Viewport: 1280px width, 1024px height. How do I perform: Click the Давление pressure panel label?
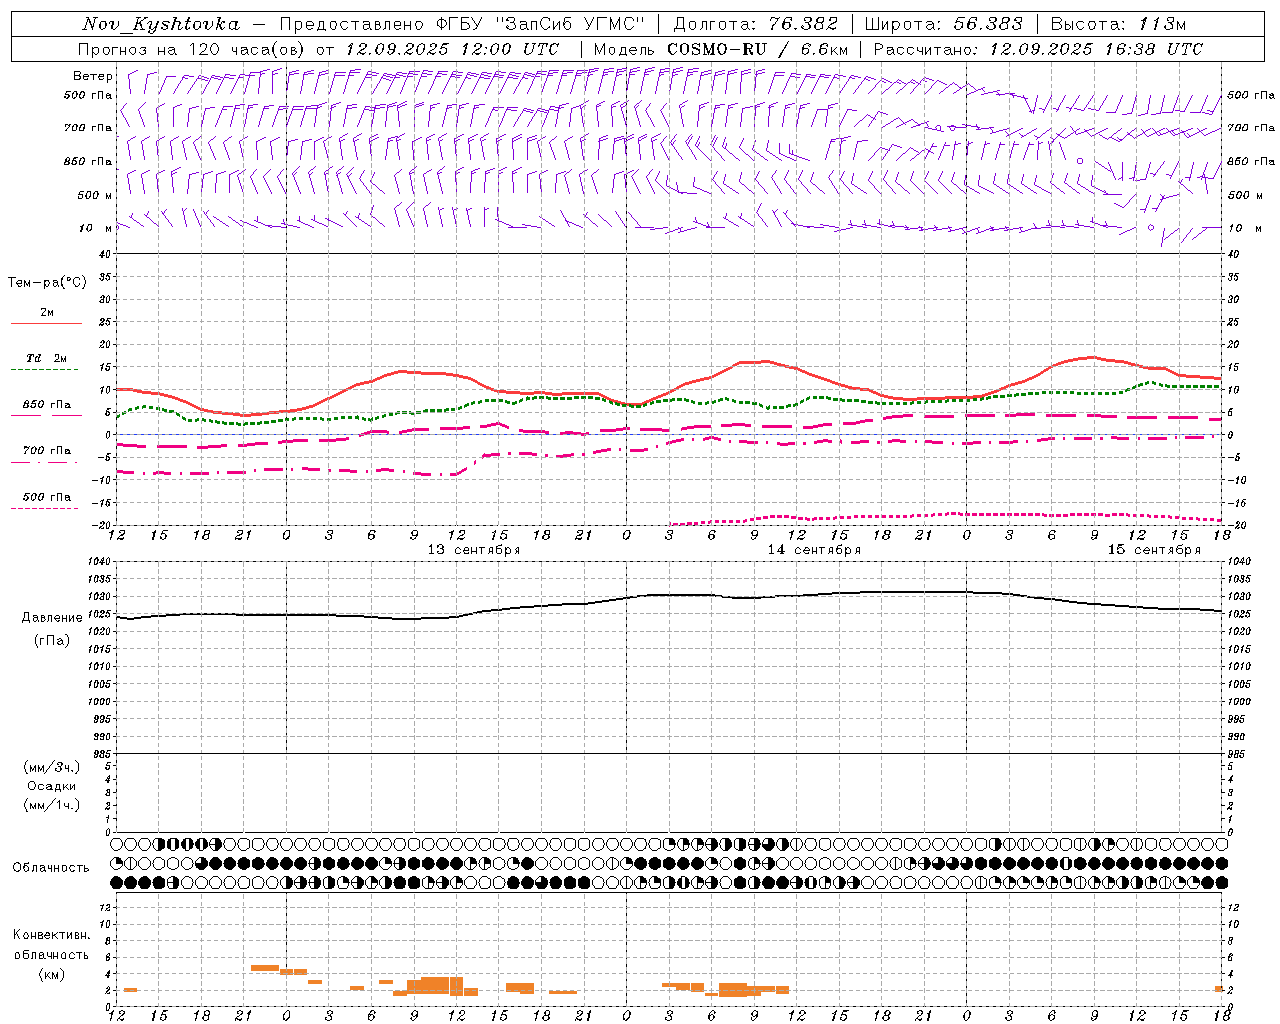[52, 618]
